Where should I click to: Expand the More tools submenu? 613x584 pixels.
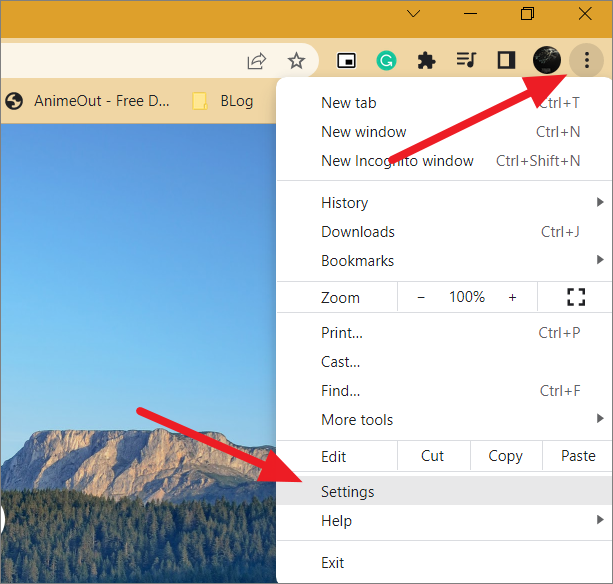click(444, 420)
